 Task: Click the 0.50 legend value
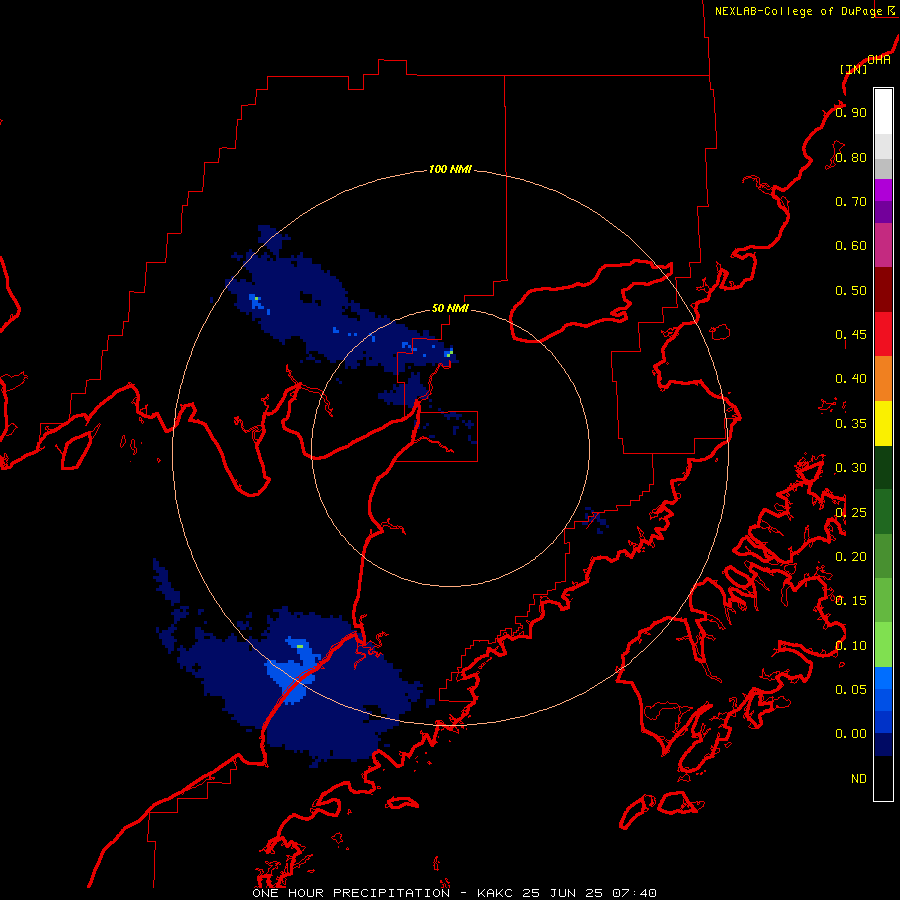tap(851, 290)
